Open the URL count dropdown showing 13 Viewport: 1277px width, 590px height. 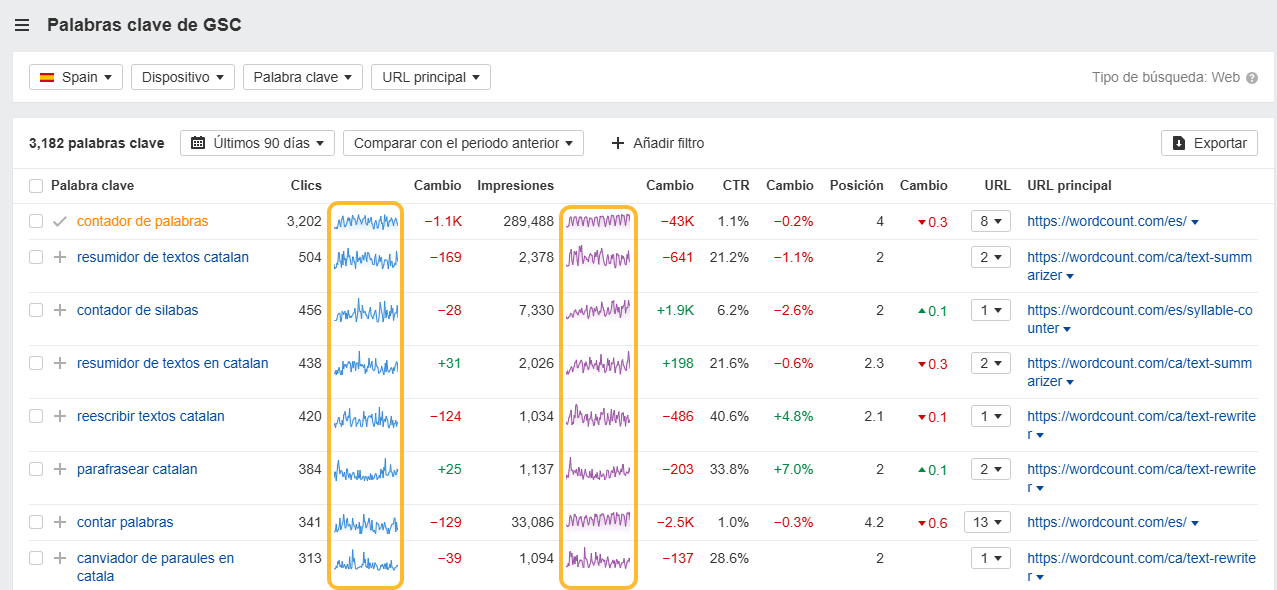coord(987,522)
